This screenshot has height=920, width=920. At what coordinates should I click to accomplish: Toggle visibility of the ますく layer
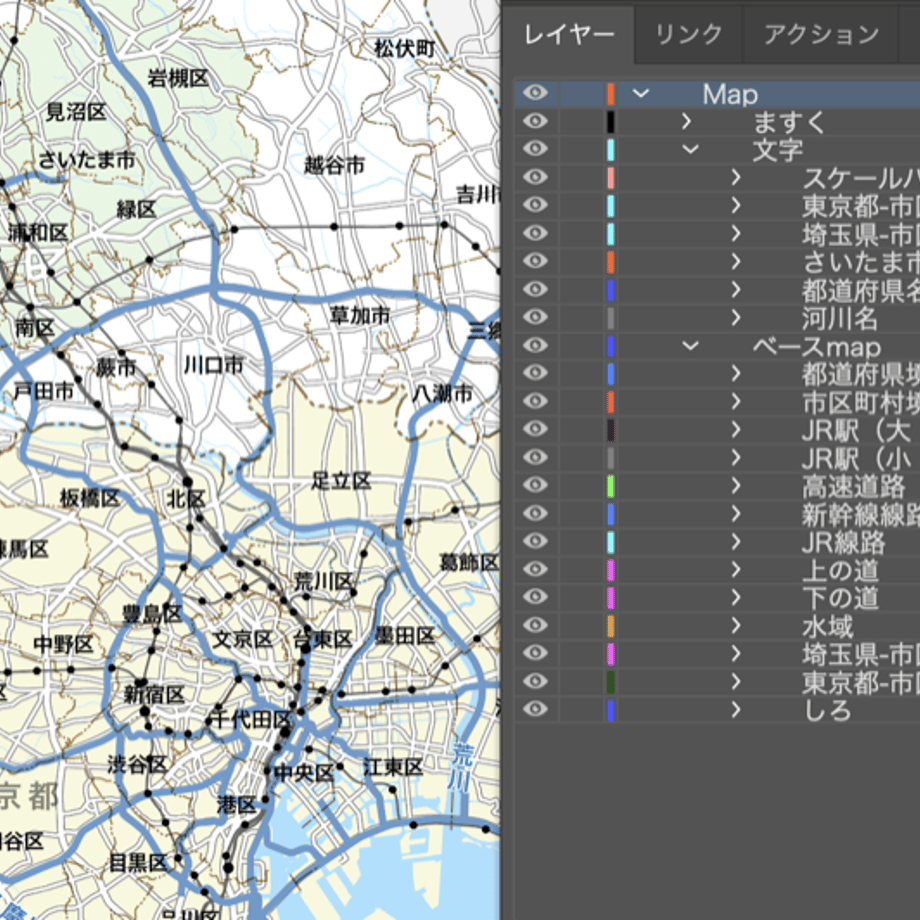(x=535, y=121)
